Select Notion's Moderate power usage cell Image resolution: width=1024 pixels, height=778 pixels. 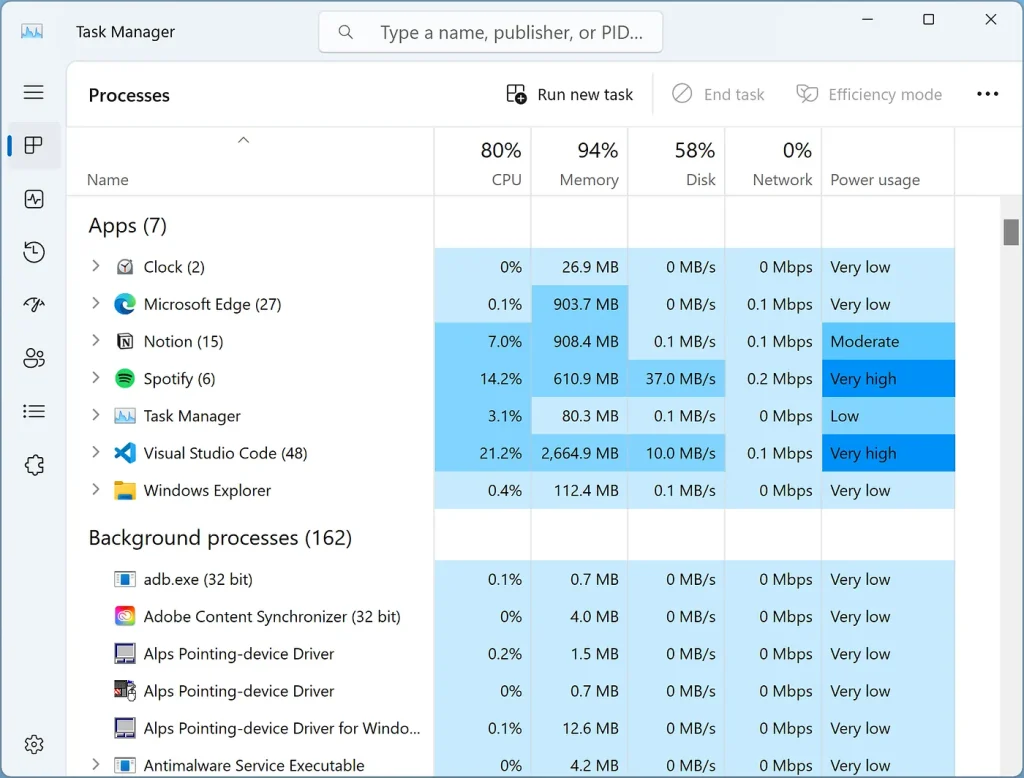click(x=888, y=341)
